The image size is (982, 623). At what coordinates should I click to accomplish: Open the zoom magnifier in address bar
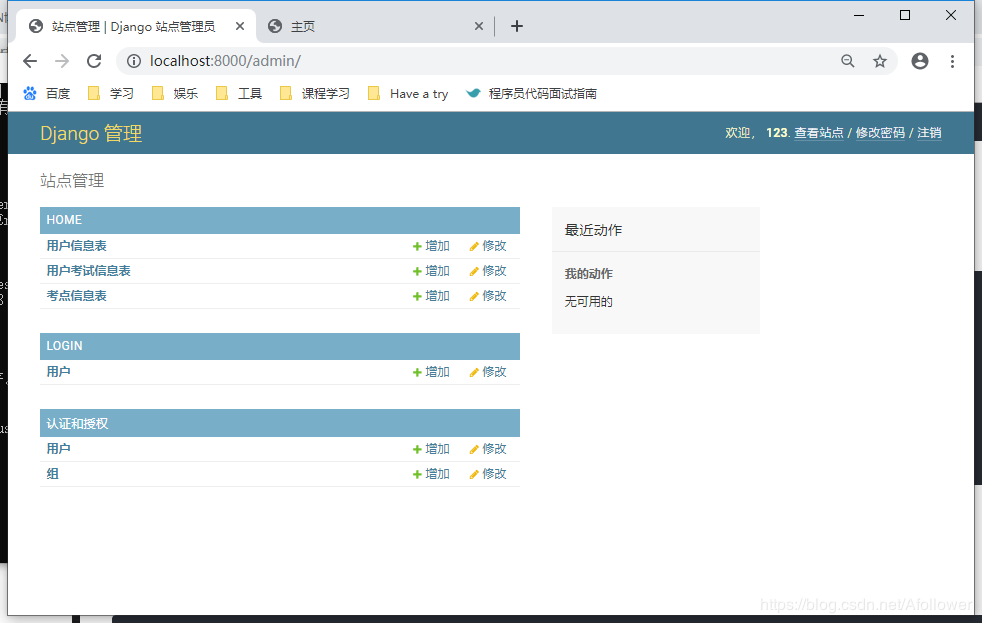pos(847,61)
